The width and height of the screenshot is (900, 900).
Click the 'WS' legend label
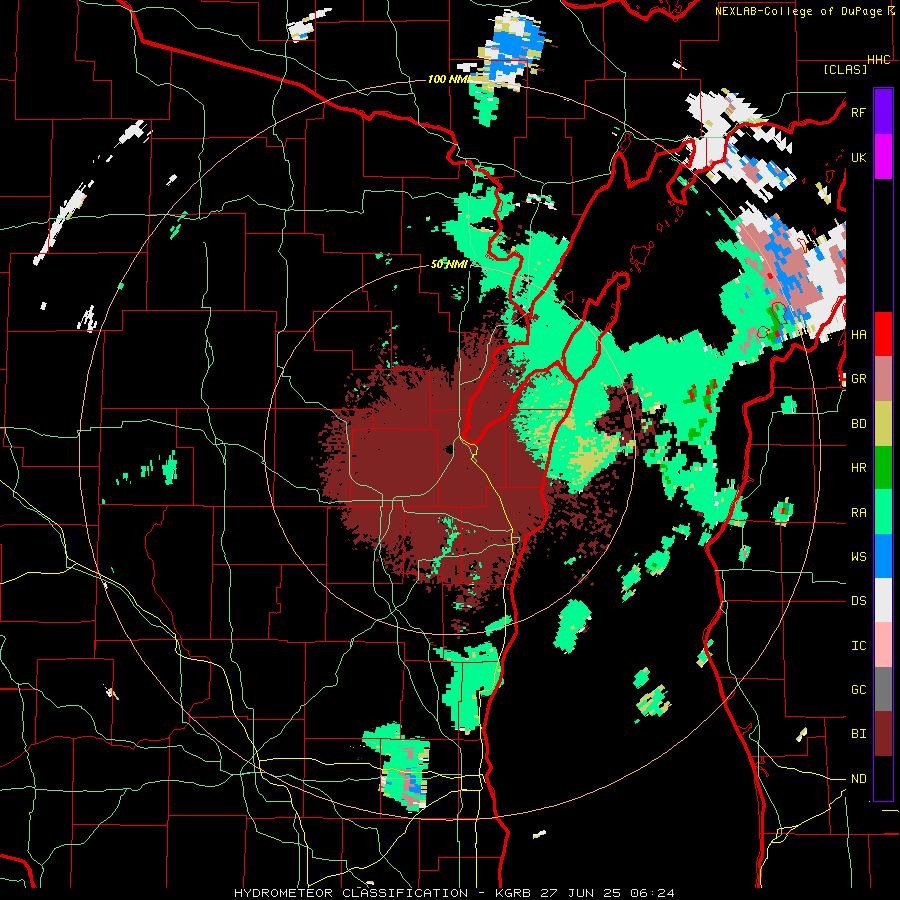[858, 557]
